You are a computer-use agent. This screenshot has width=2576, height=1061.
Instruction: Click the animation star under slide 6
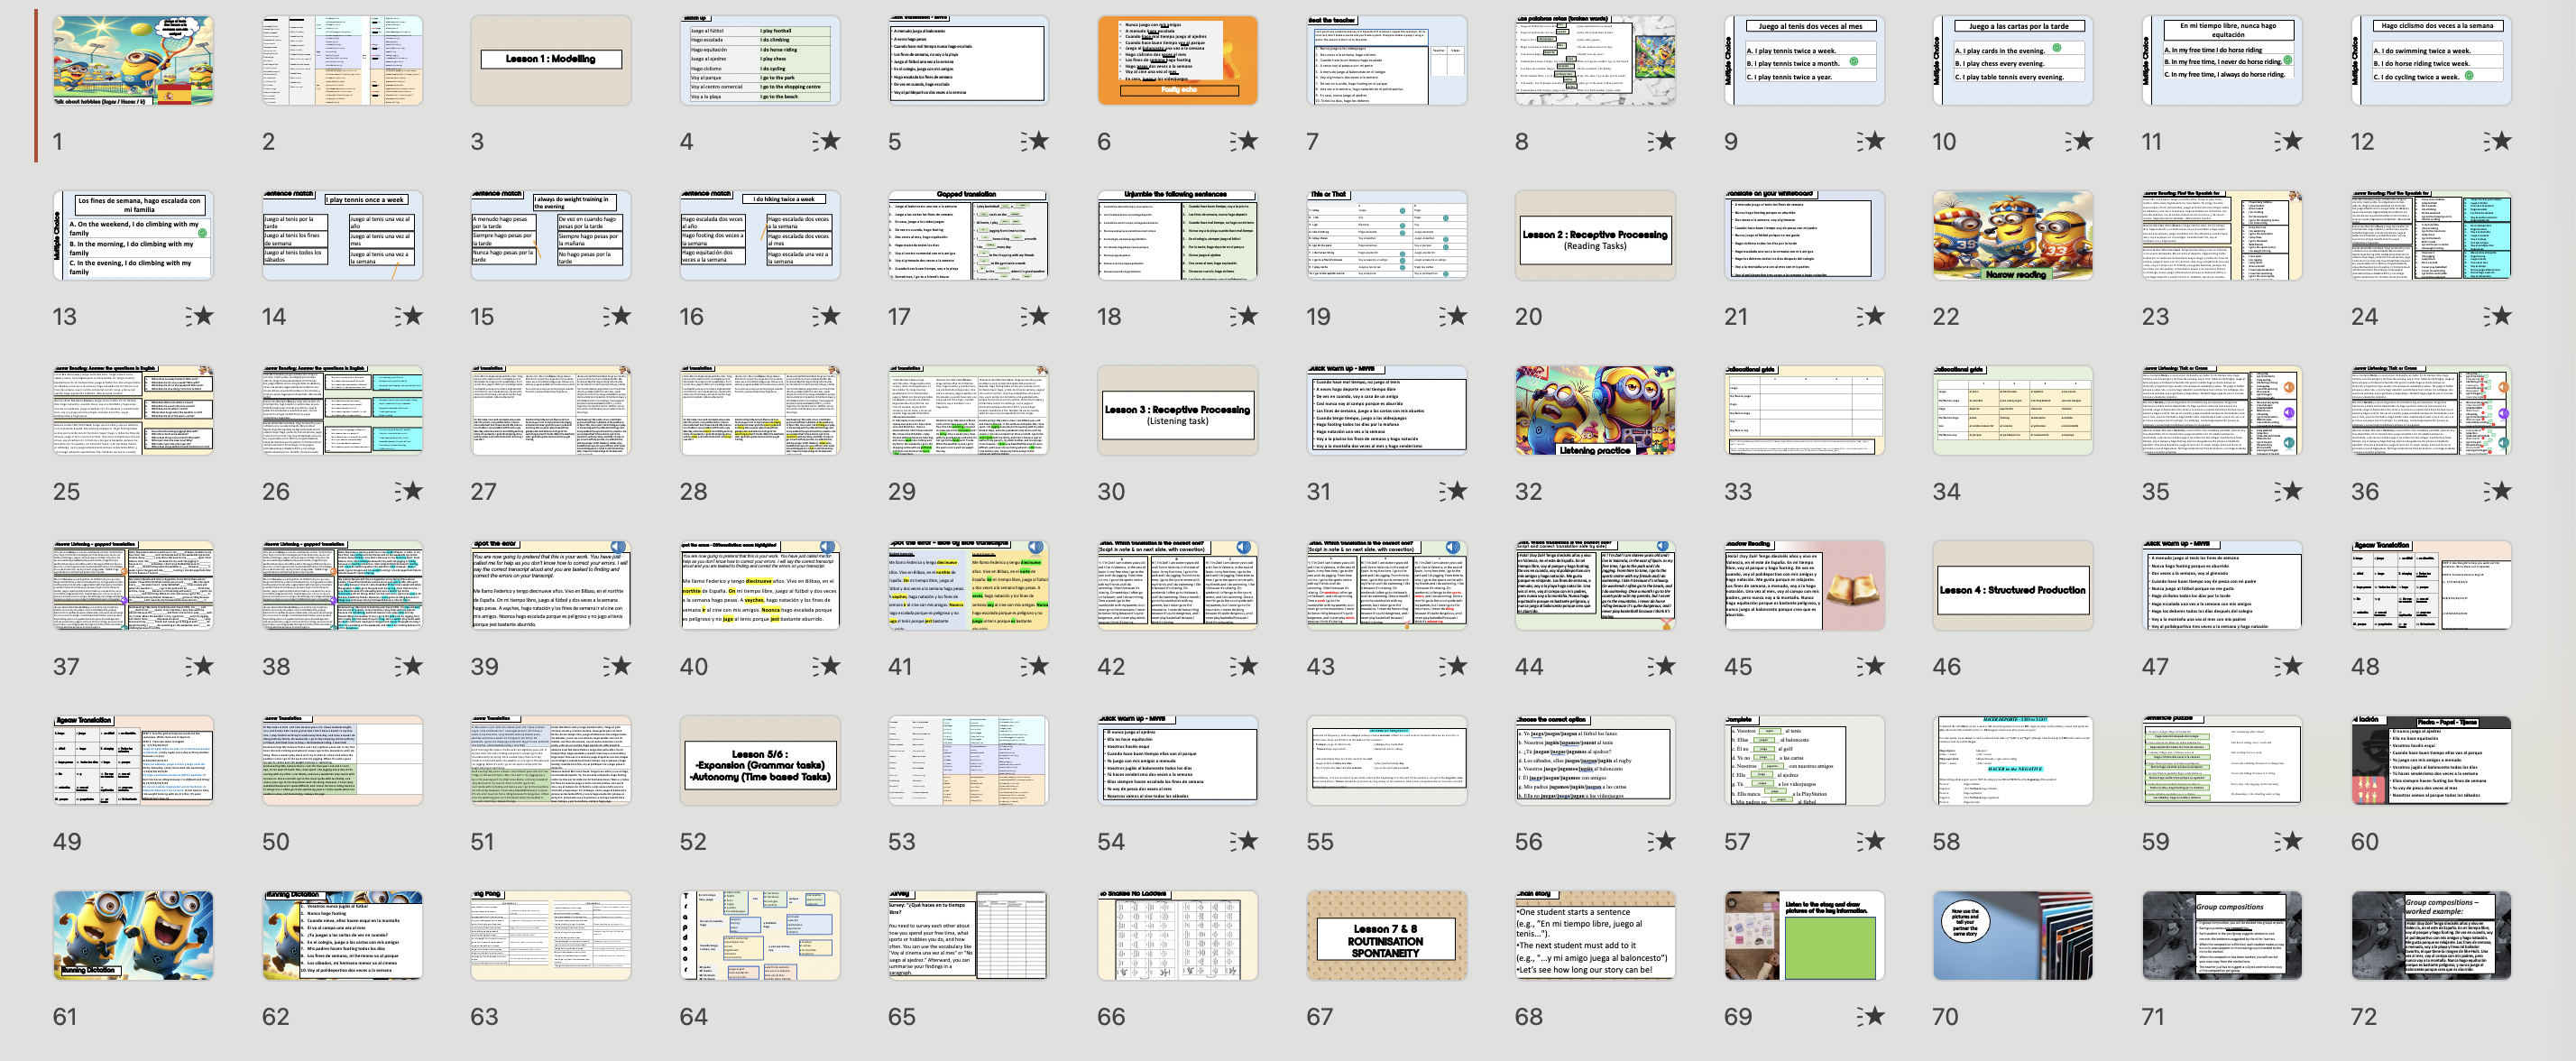tap(1244, 141)
